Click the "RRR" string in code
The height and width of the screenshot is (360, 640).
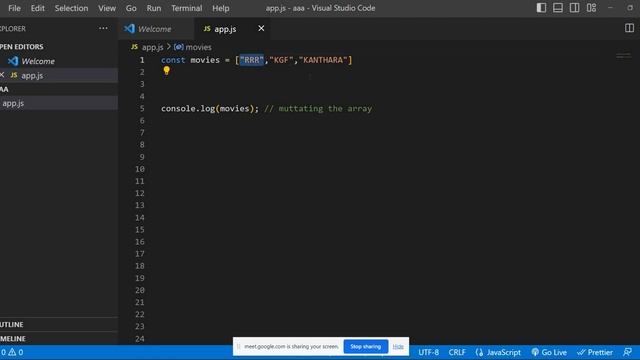(252, 60)
